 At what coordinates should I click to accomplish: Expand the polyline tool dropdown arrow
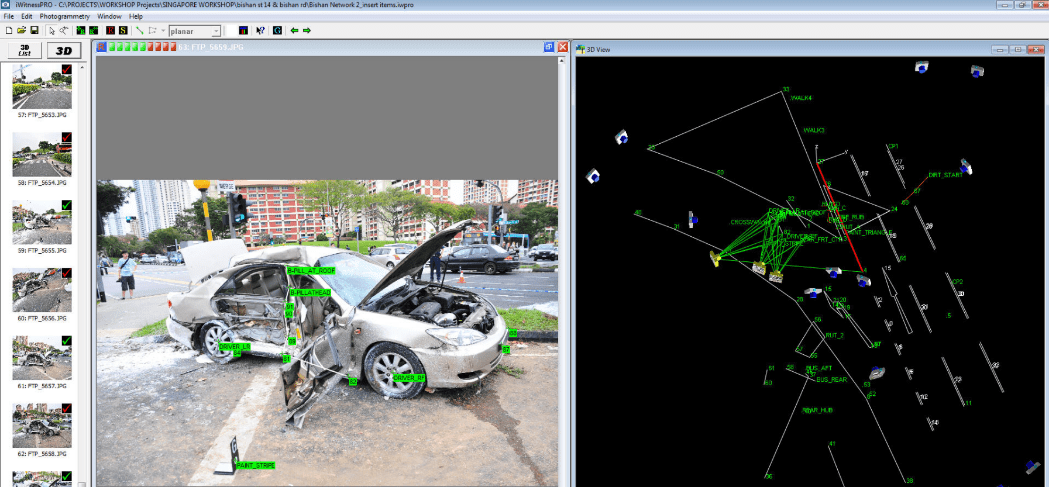(163, 30)
